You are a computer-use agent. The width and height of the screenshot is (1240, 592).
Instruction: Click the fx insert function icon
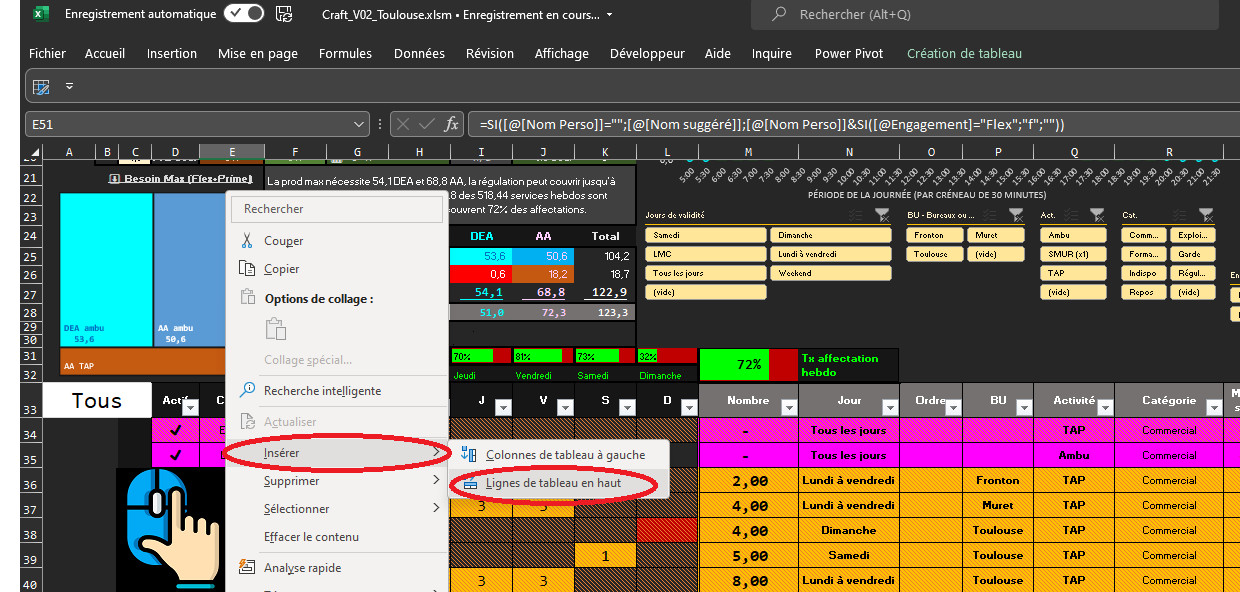[x=452, y=124]
